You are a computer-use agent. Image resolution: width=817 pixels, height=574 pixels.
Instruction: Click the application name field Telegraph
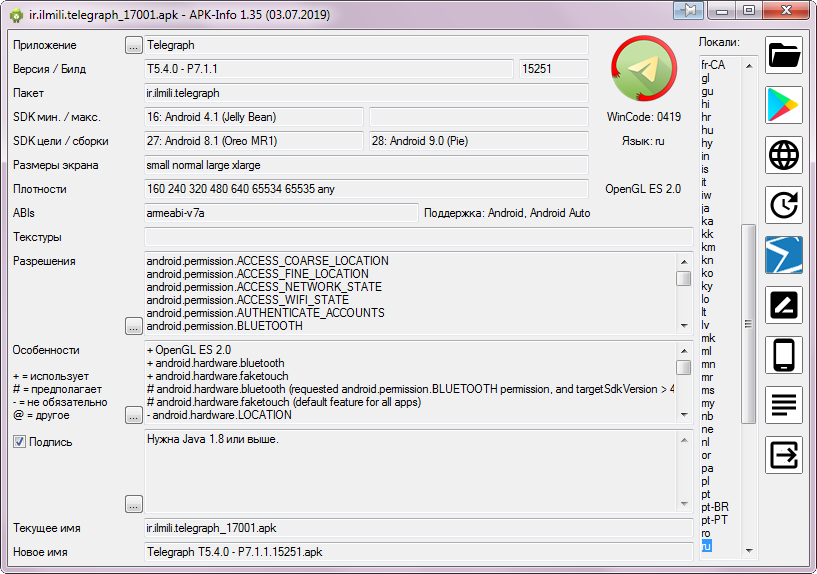coord(366,45)
